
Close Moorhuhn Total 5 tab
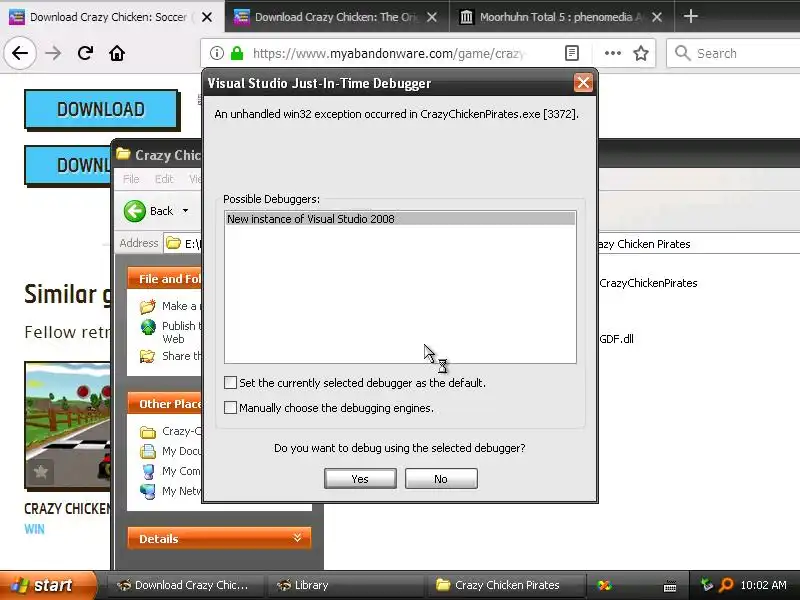click(657, 17)
